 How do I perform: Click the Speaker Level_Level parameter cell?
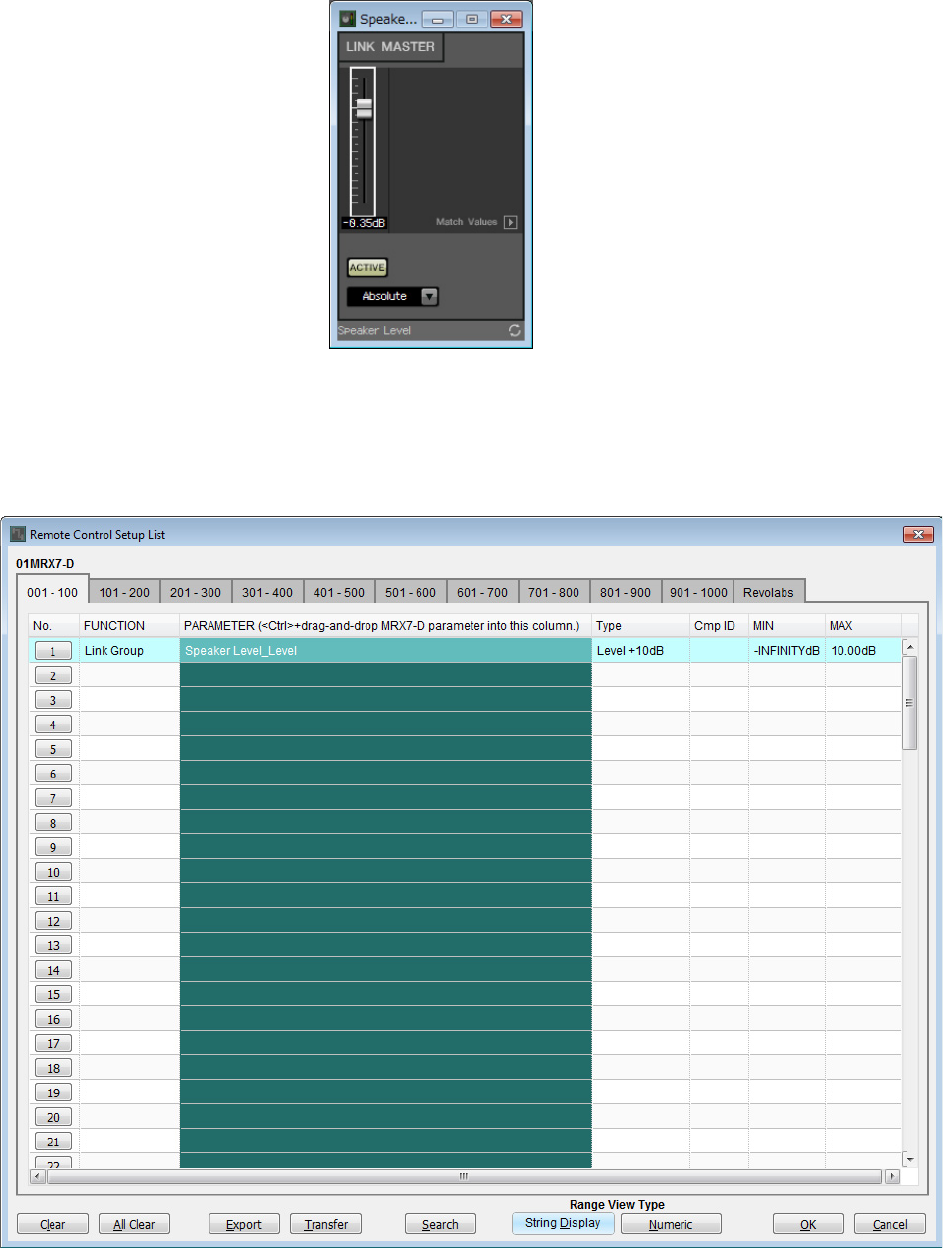pos(385,650)
